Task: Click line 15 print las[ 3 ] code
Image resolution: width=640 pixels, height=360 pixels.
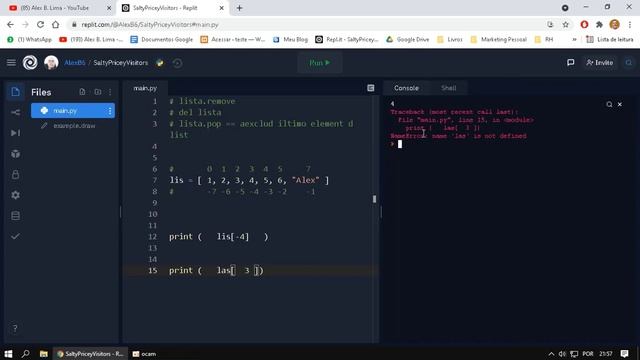Action: [216, 270]
